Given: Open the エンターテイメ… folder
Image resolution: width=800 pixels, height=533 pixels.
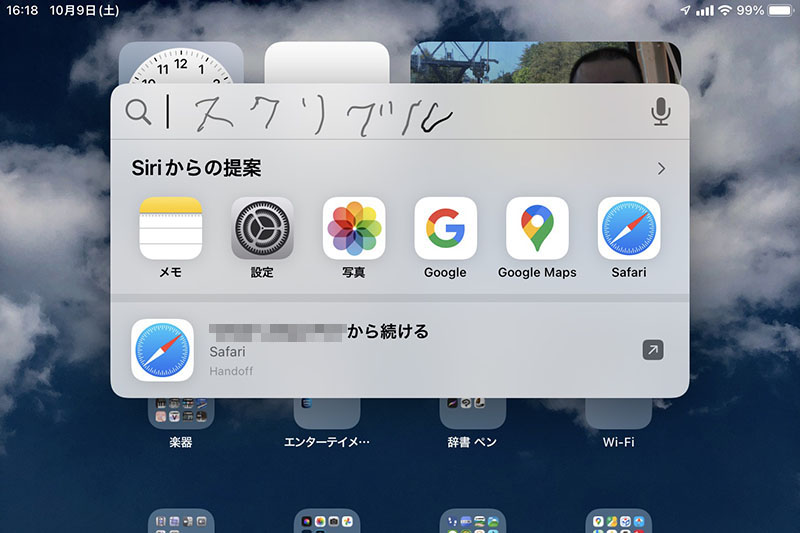Looking at the screenshot, I should point(327,413).
